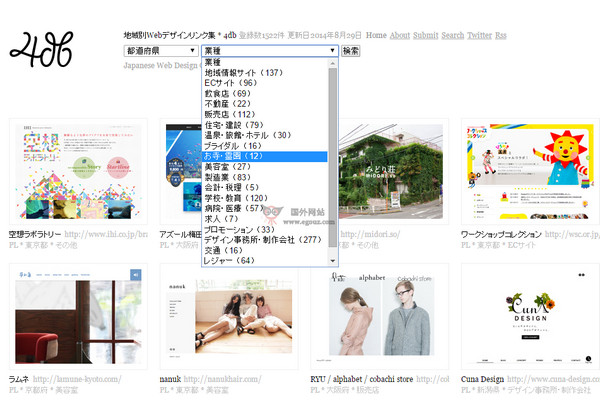Select the default 業種 list entry
The height and width of the screenshot is (408, 600).
[x=264, y=62]
